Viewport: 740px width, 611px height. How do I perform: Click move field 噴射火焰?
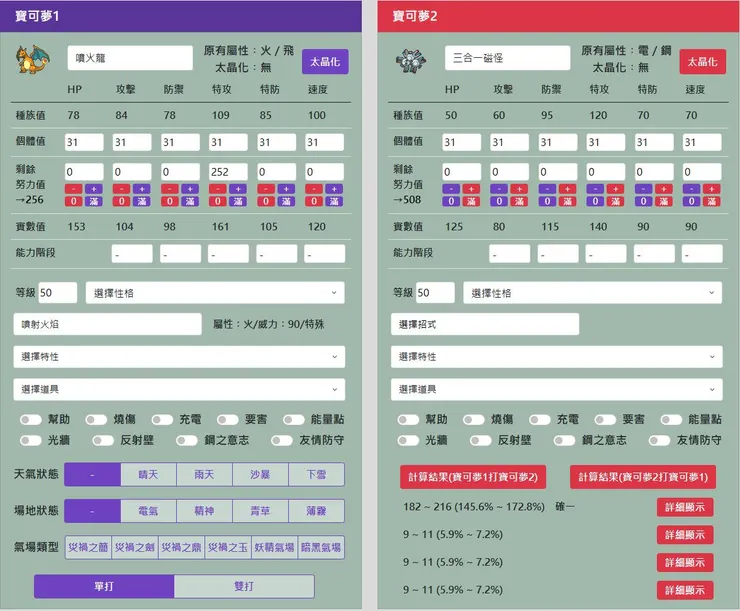tap(108, 325)
